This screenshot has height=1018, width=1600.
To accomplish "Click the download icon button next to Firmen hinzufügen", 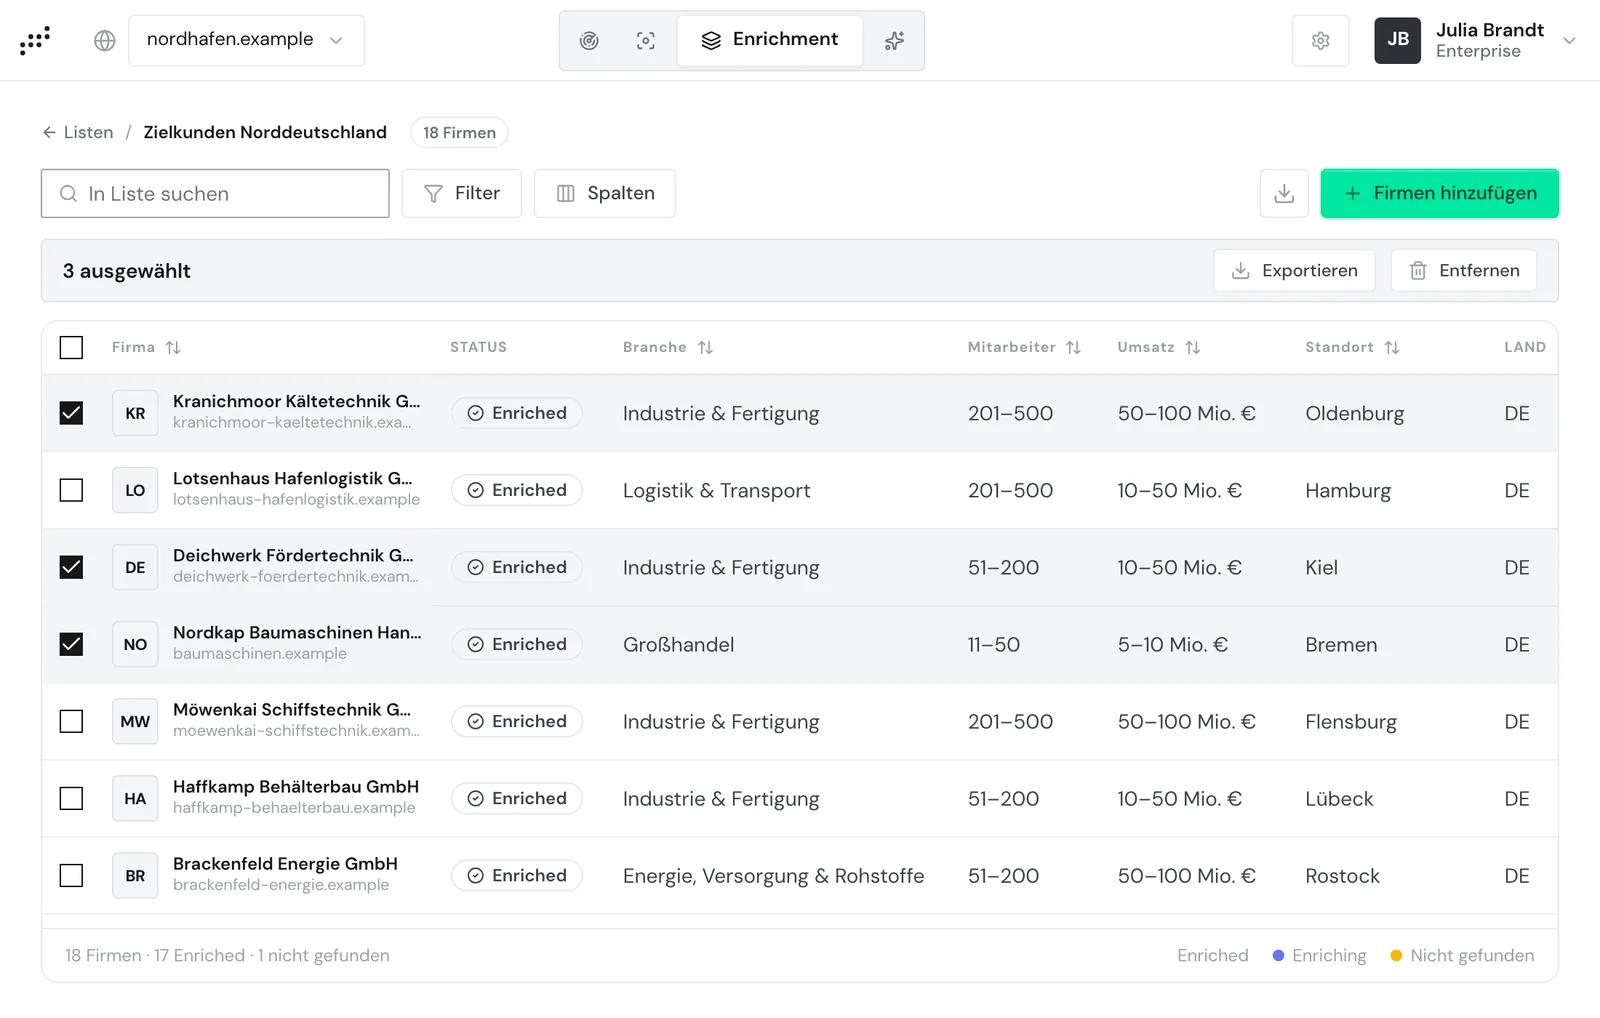I will (1284, 193).
